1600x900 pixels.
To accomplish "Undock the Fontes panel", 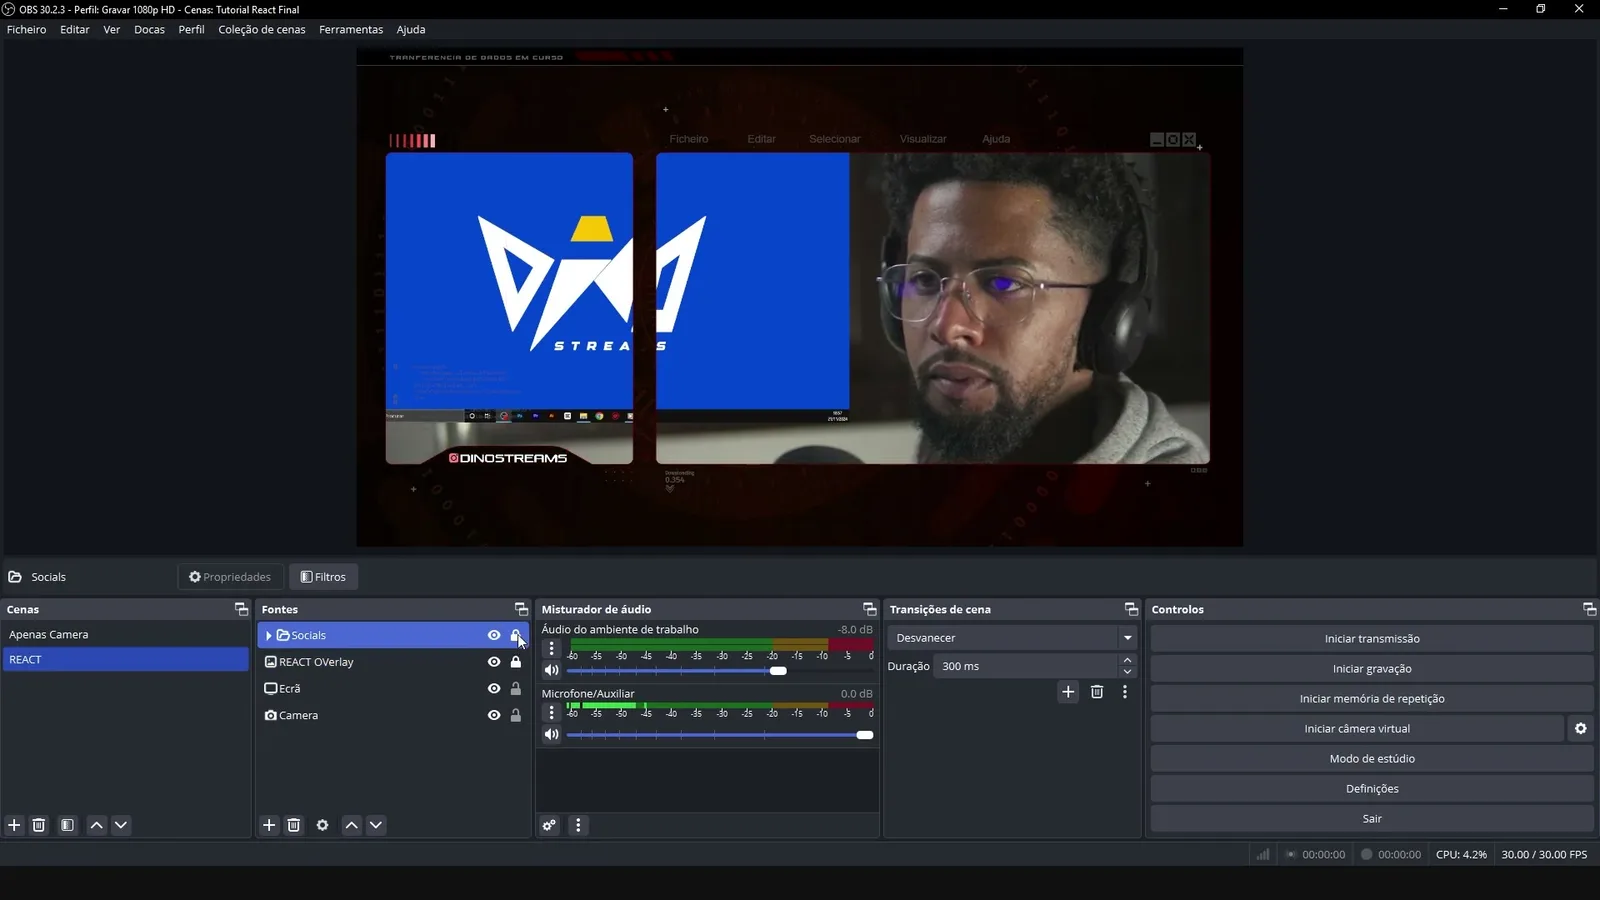I will coord(521,609).
